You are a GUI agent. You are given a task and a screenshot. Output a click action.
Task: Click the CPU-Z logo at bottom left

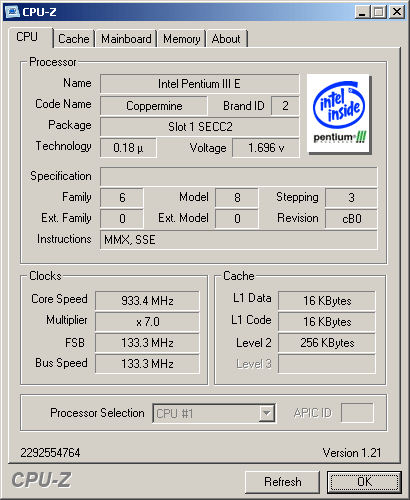point(41,480)
